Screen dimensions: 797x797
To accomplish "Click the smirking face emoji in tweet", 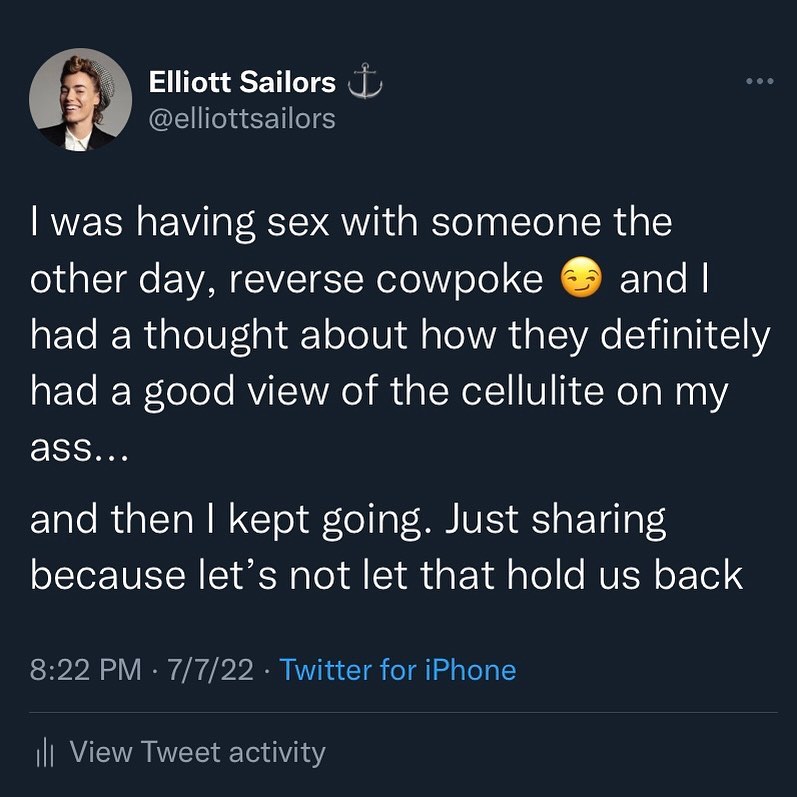I will point(580,278).
